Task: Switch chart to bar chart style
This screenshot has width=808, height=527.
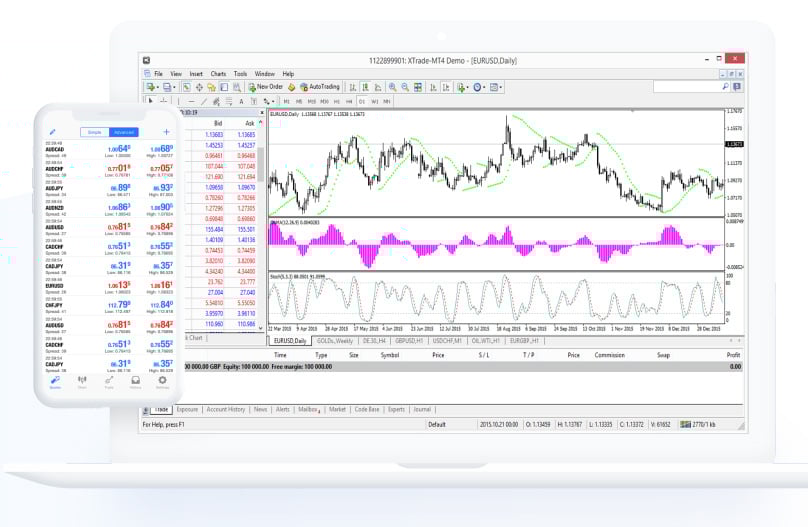Action: click(352, 88)
